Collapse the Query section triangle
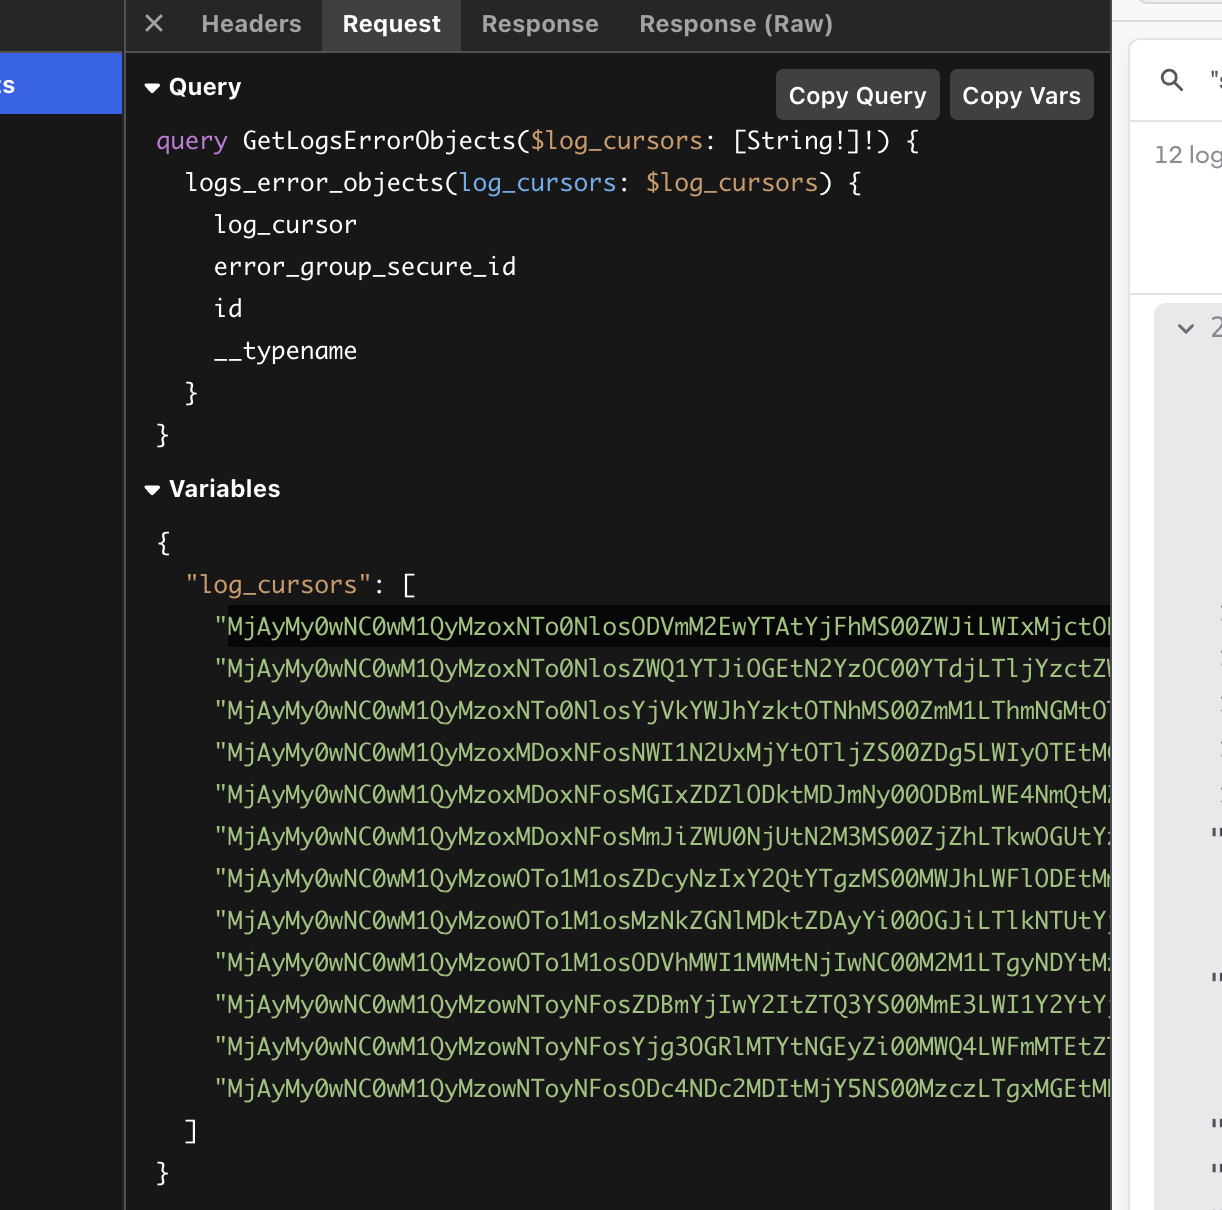 (x=152, y=88)
